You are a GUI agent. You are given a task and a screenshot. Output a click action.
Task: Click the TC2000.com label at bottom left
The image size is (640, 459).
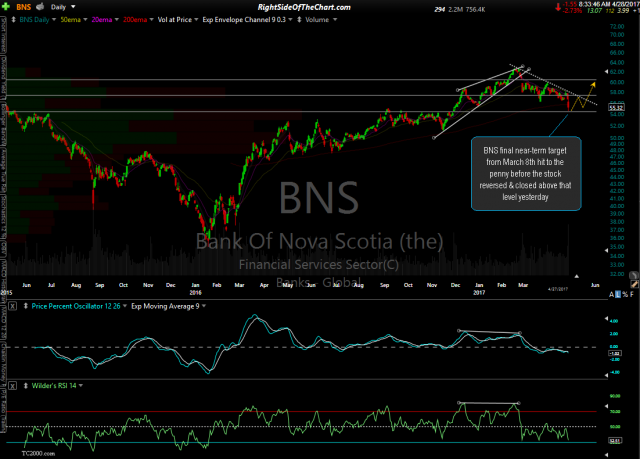pos(38,453)
